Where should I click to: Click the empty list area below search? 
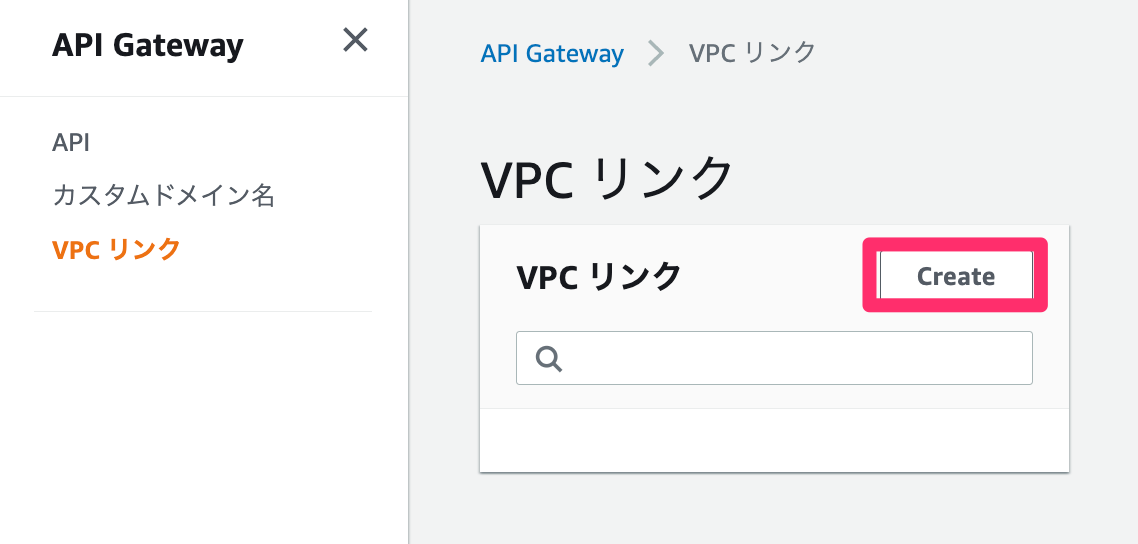click(774, 440)
